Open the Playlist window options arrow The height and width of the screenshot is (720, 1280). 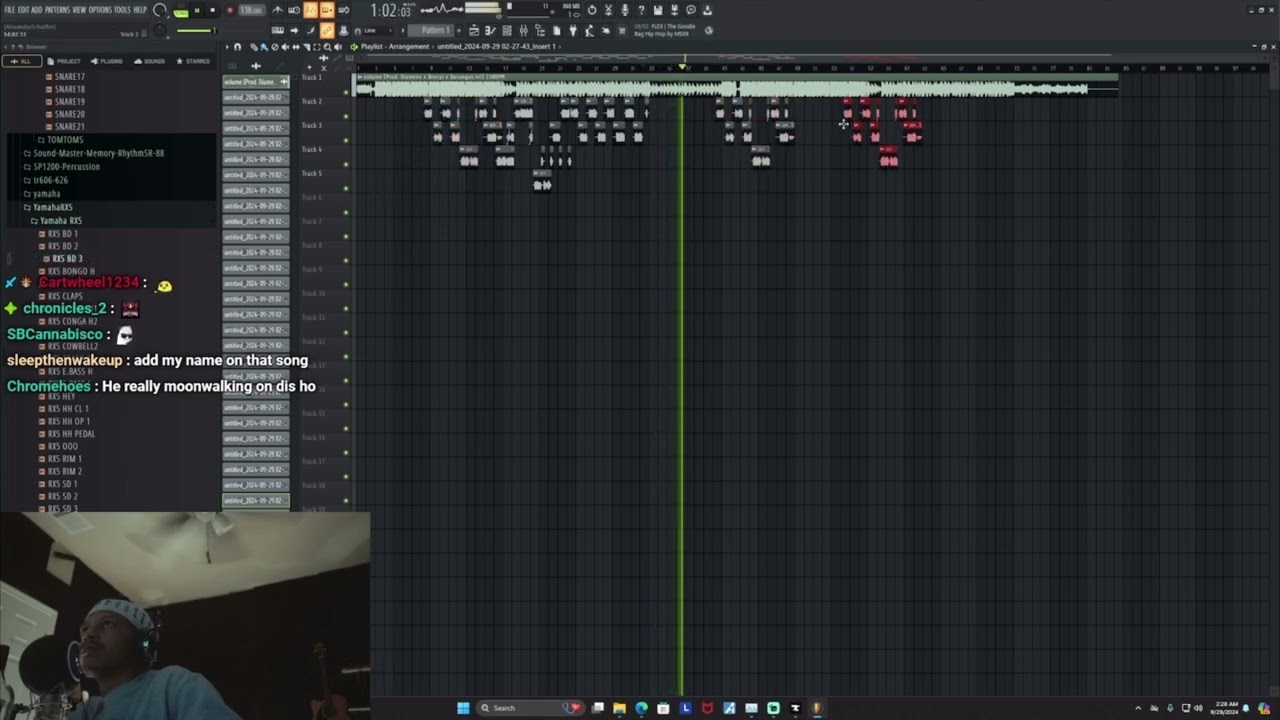[227, 47]
